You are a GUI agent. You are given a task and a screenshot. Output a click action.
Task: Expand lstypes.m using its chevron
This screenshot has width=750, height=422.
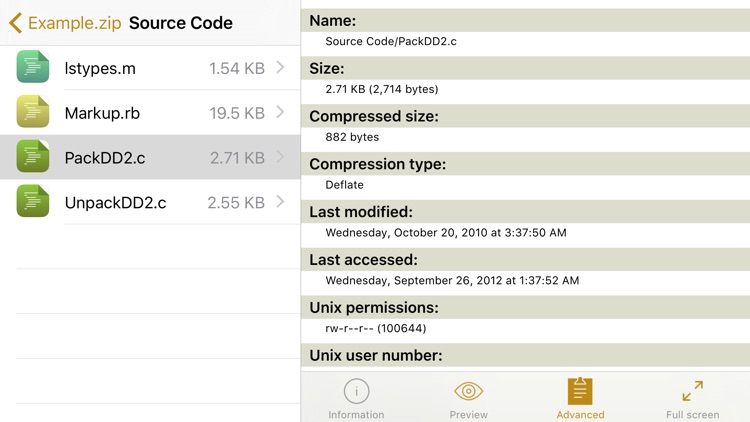click(x=281, y=67)
